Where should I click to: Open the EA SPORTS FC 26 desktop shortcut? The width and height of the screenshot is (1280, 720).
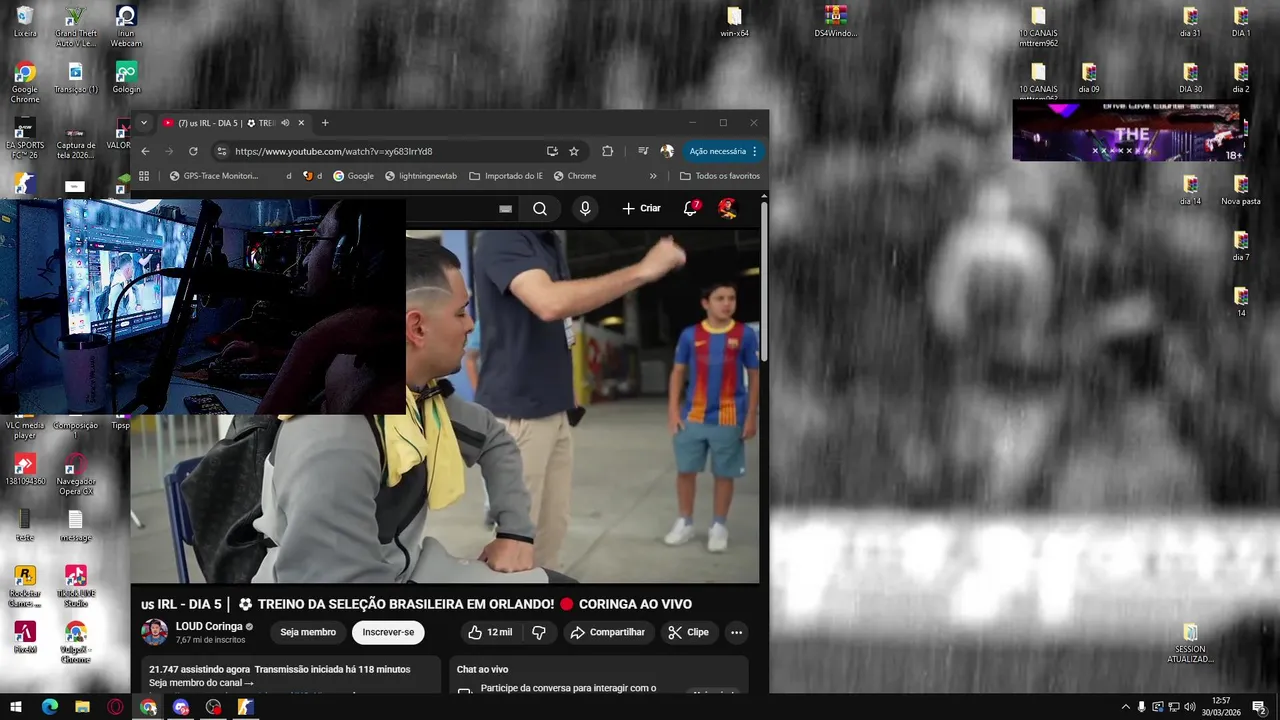coord(25,139)
